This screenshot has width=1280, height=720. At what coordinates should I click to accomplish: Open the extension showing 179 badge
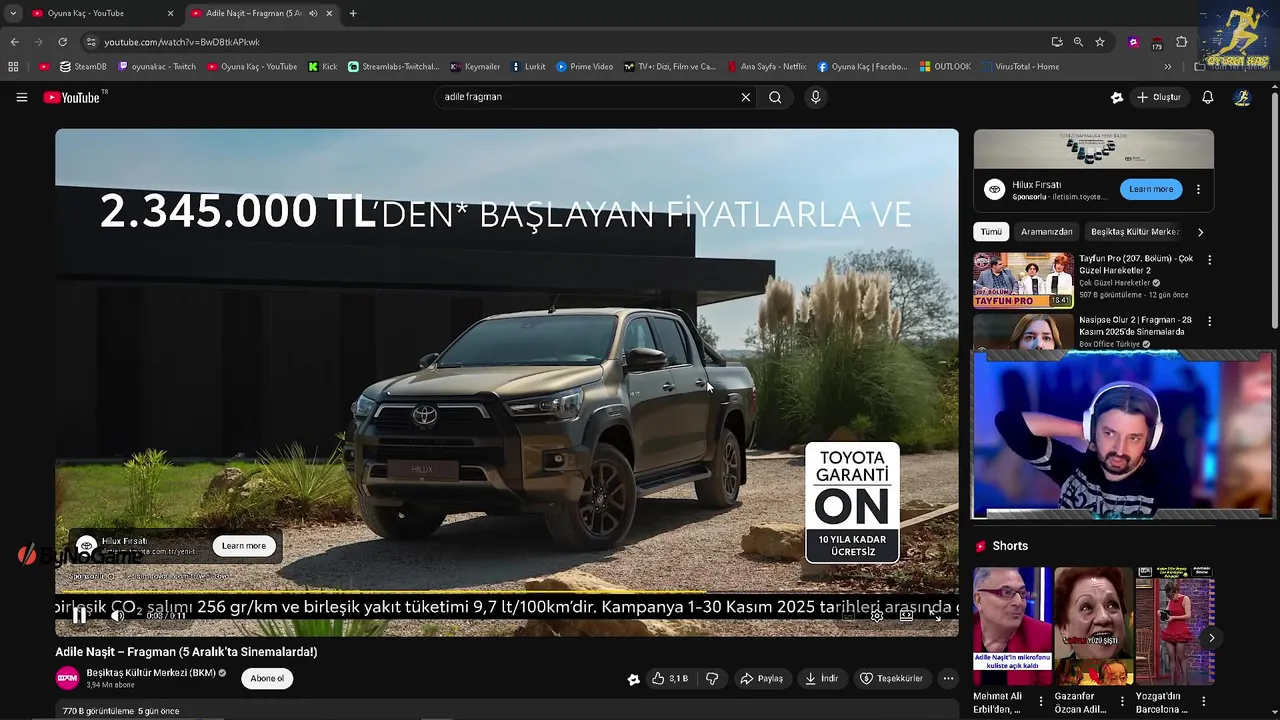(1157, 42)
